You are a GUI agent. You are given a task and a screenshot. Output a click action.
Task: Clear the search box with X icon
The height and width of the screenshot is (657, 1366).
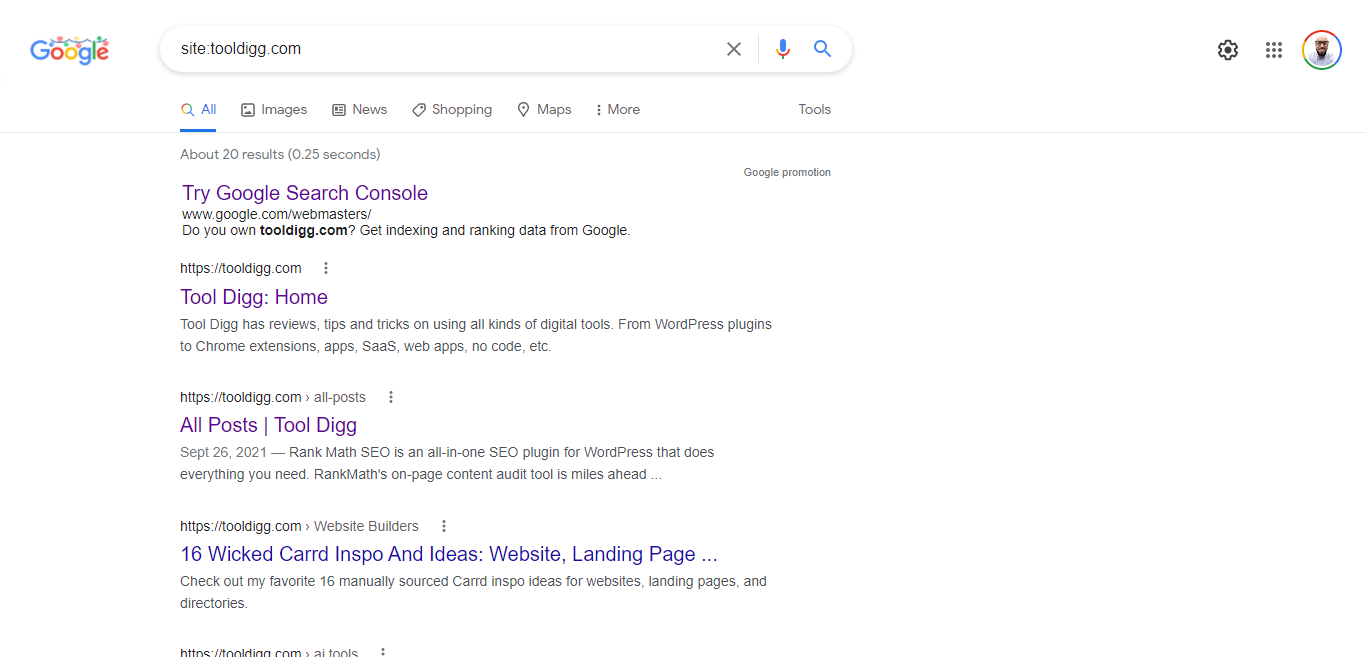734,49
